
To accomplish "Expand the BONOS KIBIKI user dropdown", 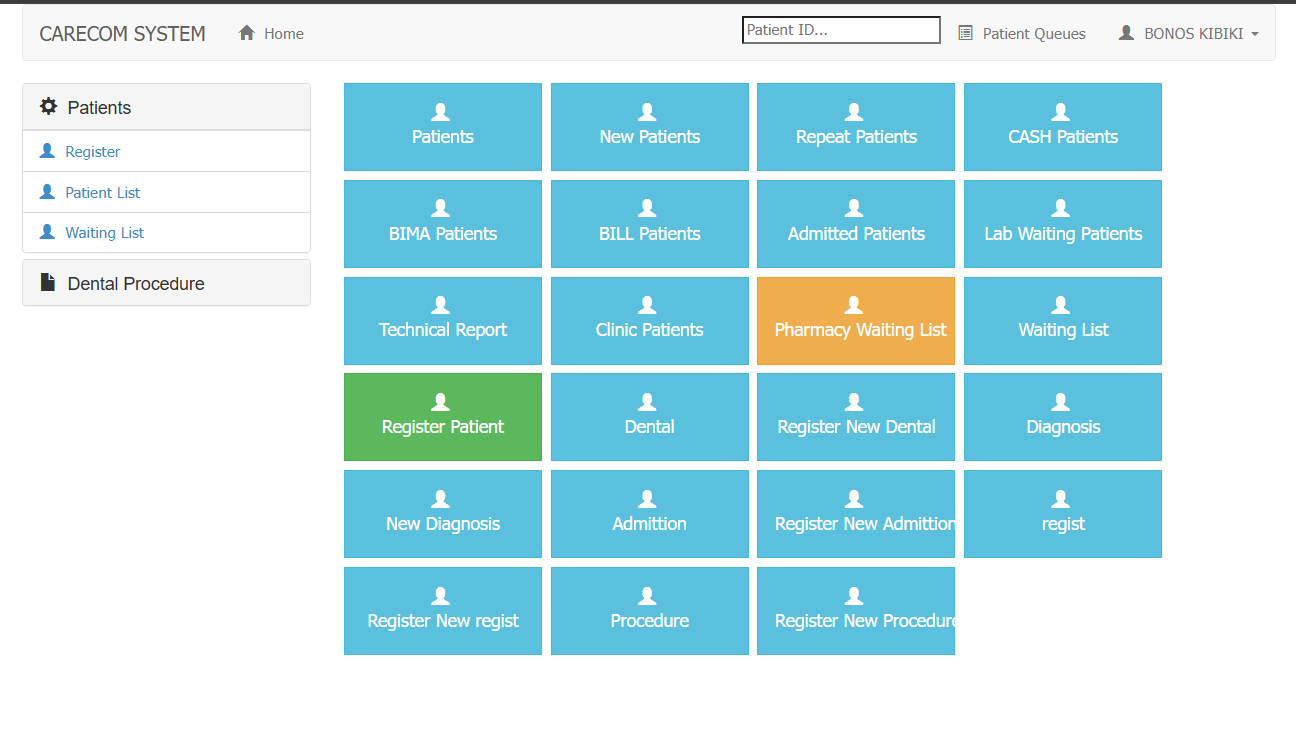I will (1190, 32).
